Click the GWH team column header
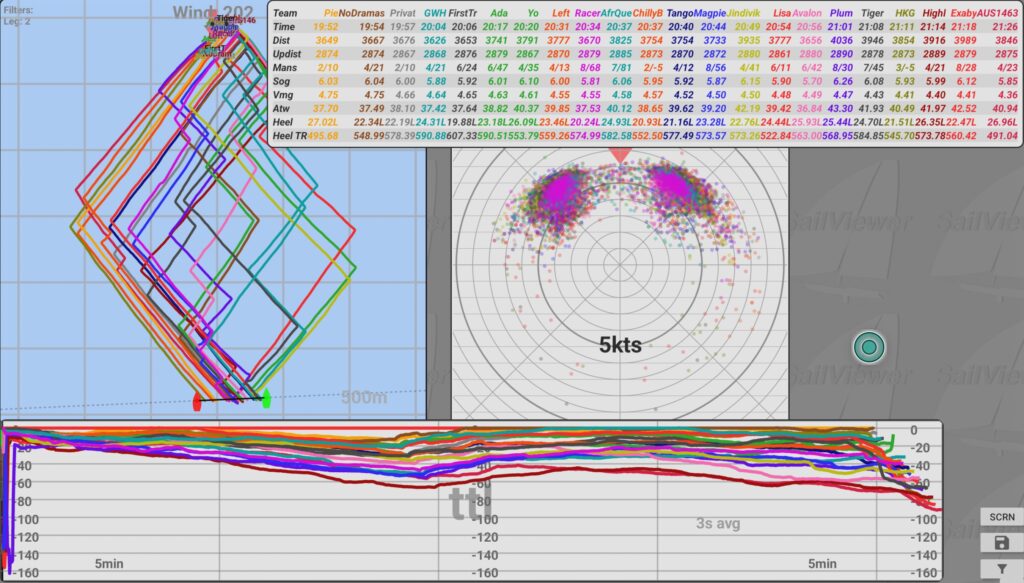Screen dimensions: 1024x583 (x=435, y=13)
